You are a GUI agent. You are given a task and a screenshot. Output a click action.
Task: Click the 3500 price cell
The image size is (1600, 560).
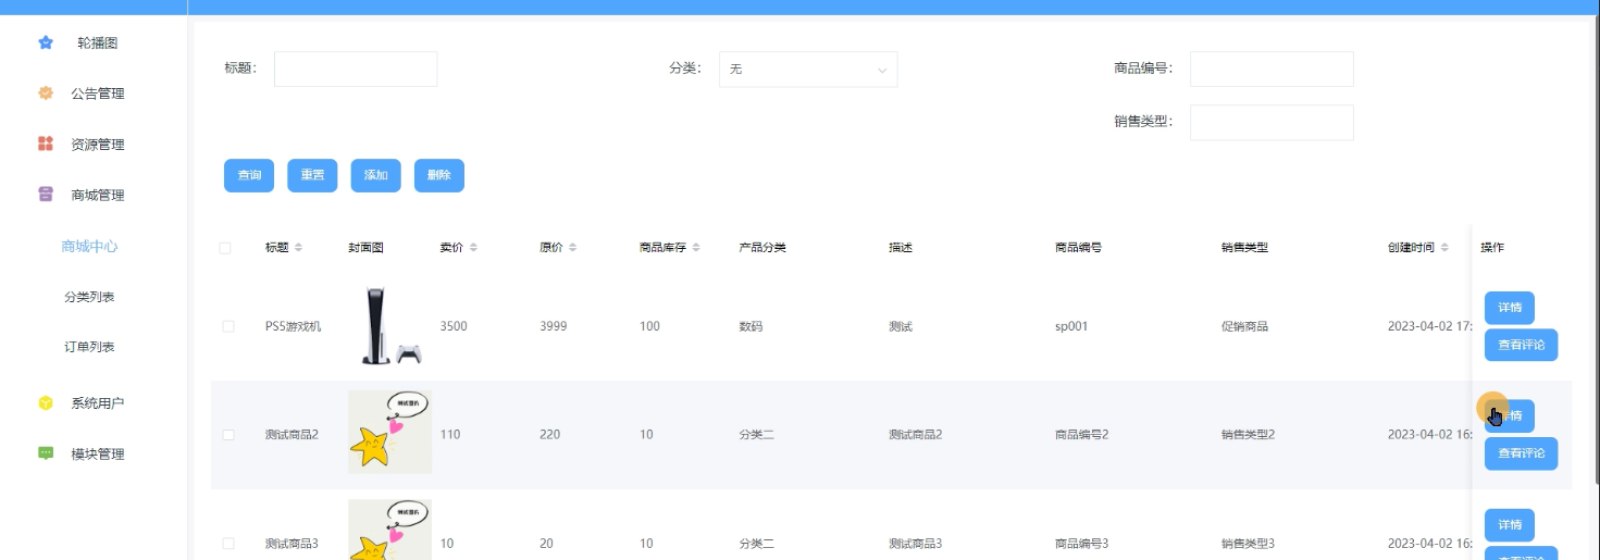(x=453, y=326)
